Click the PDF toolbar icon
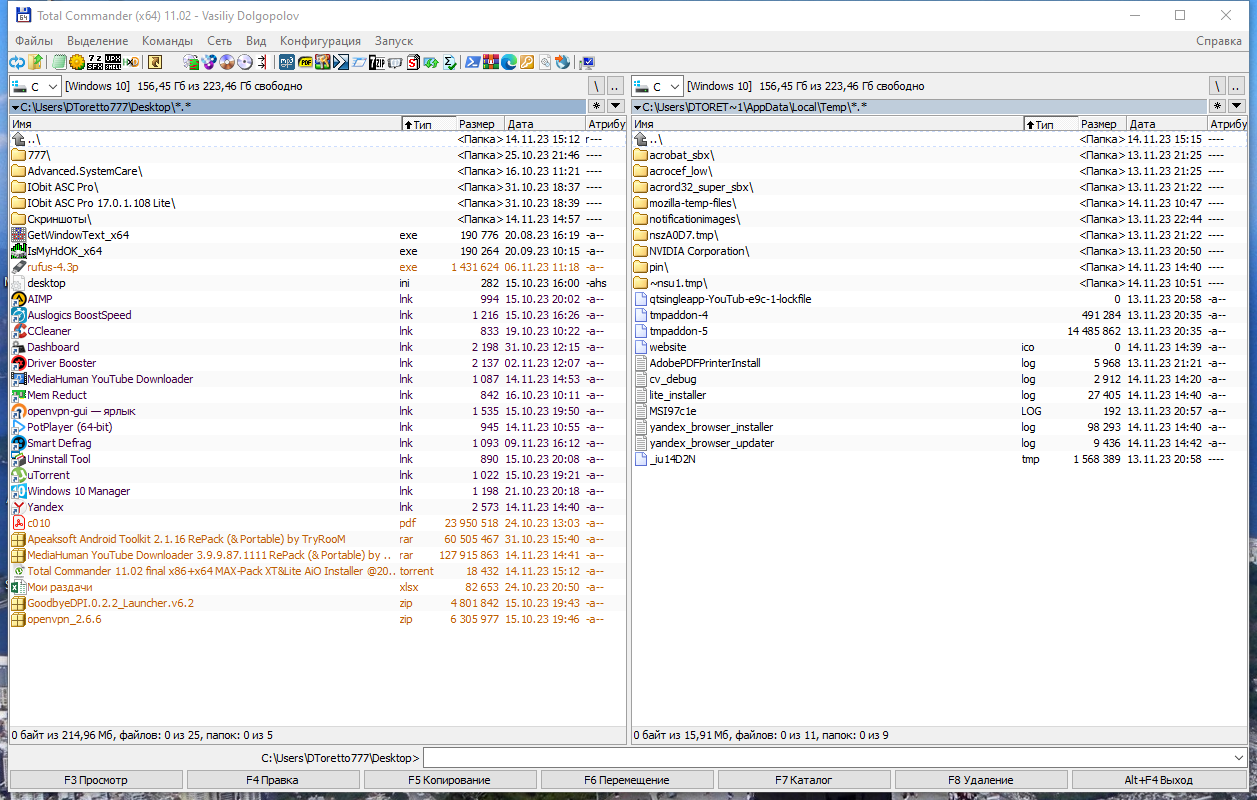This screenshot has height=800, width=1257. tap(305, 62)
